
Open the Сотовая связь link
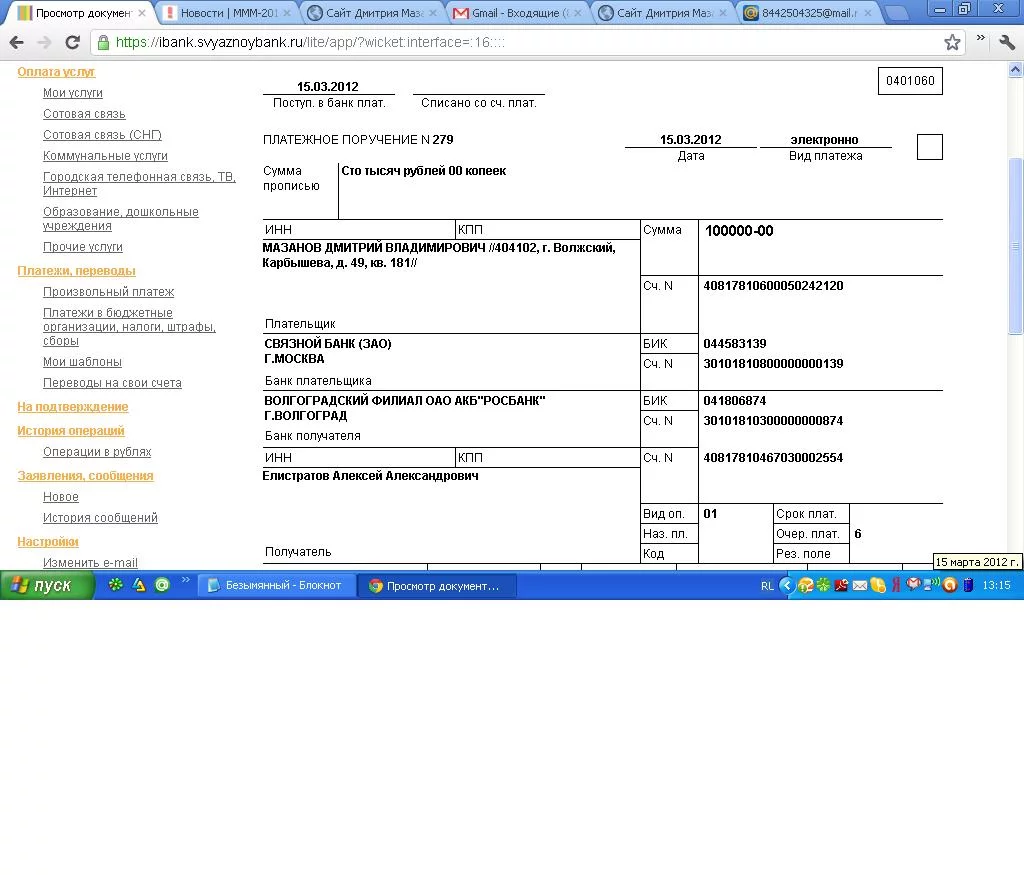point(84,114)
